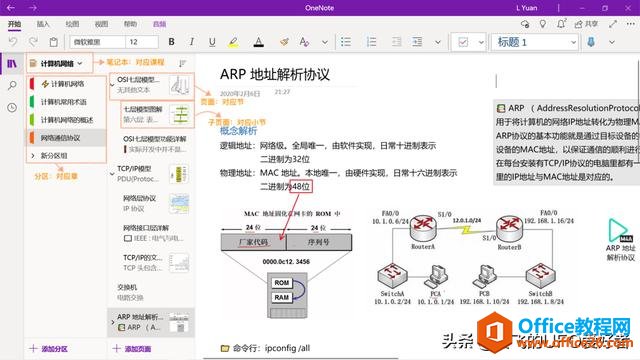Open the 交换机 page

pos(152,292)
